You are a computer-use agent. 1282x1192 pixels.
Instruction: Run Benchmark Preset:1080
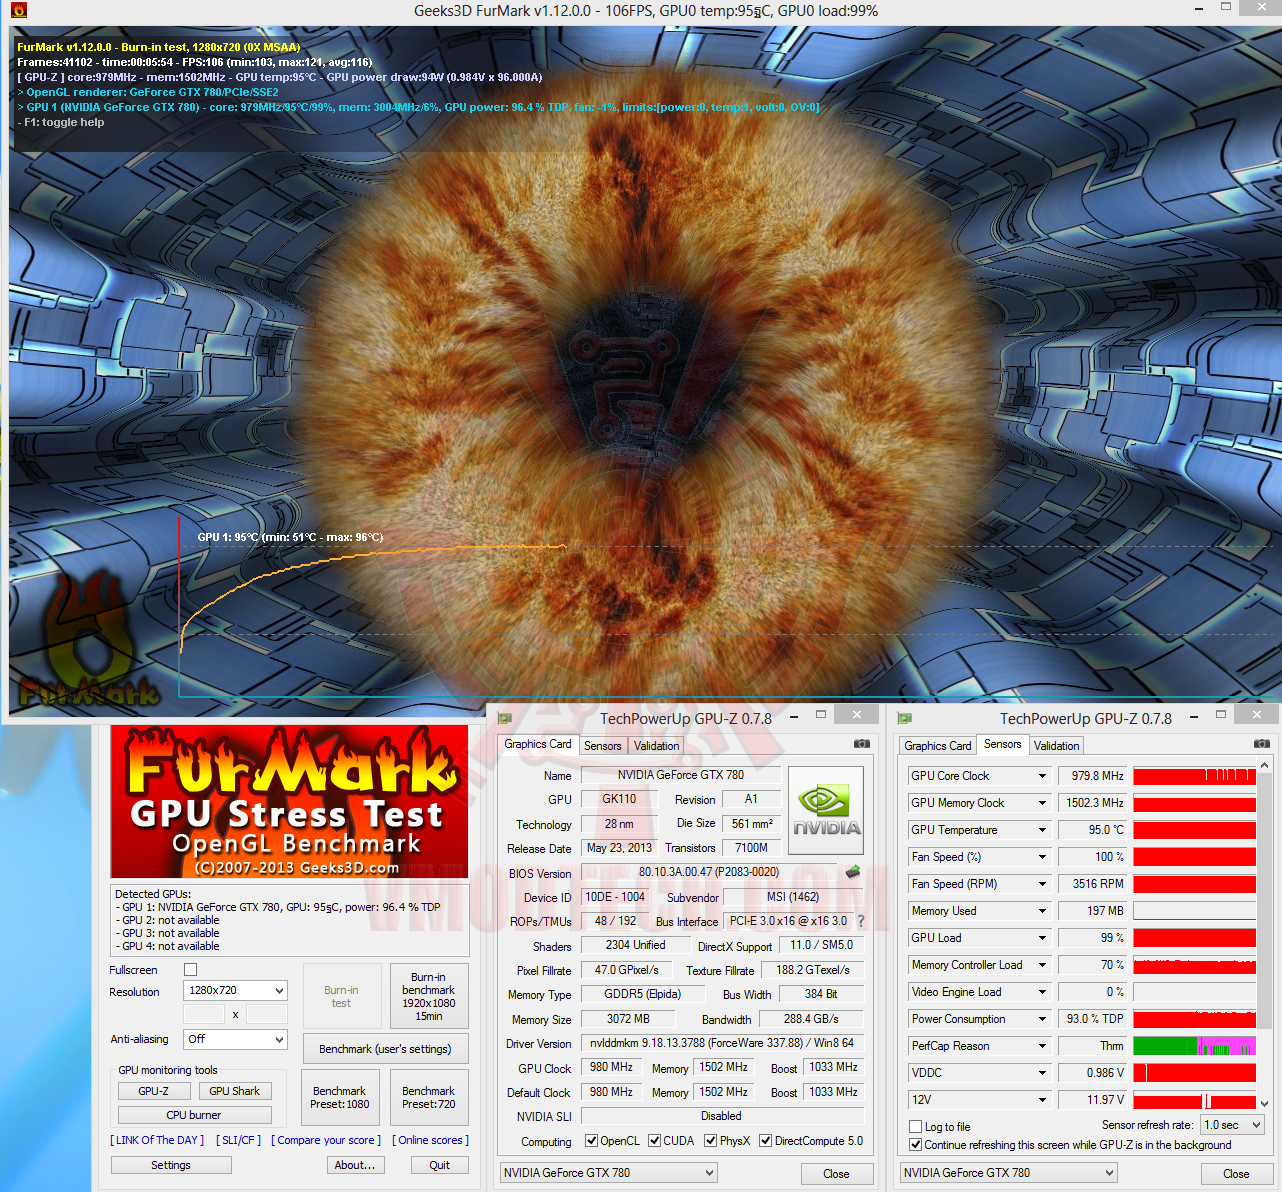pyautogui.click(x=340, y=1098)
